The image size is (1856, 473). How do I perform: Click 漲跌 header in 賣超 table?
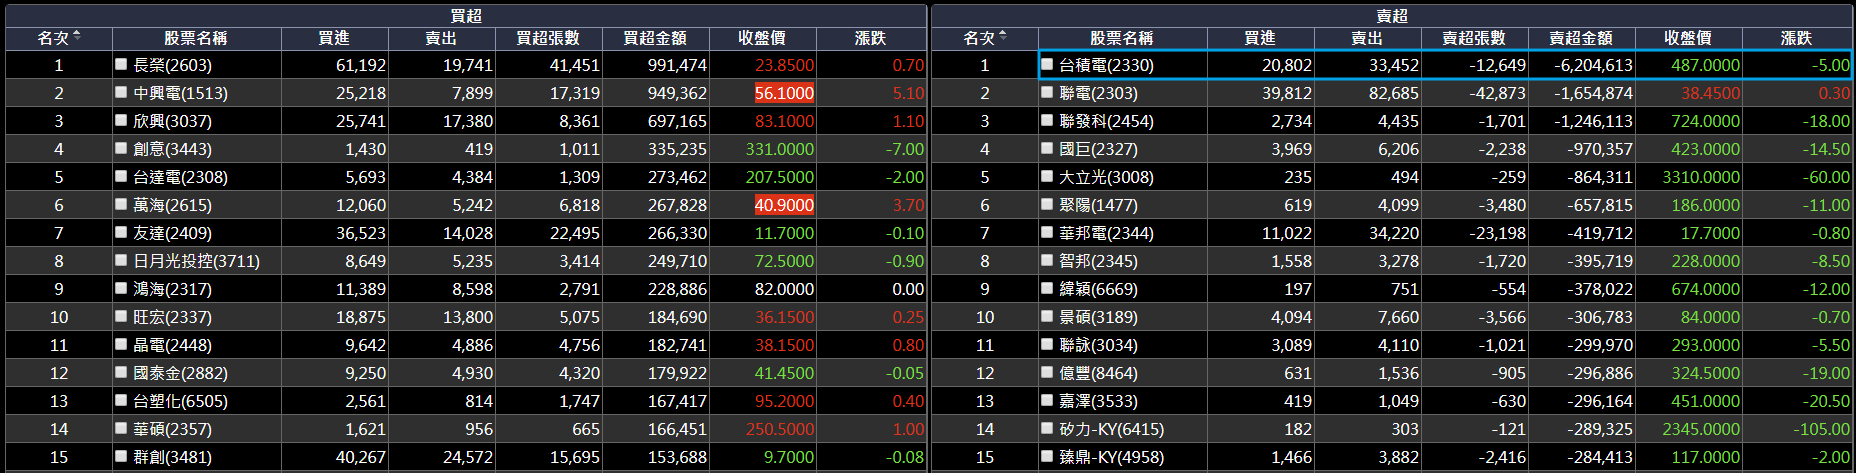click(1797, 38)
